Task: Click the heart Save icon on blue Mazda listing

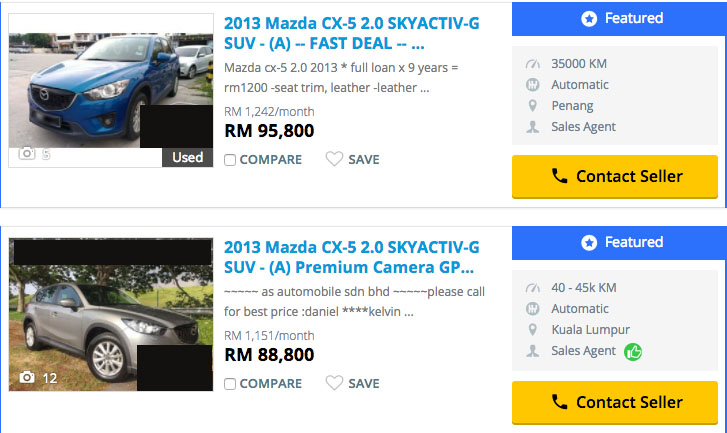Action: click(334, 159)
